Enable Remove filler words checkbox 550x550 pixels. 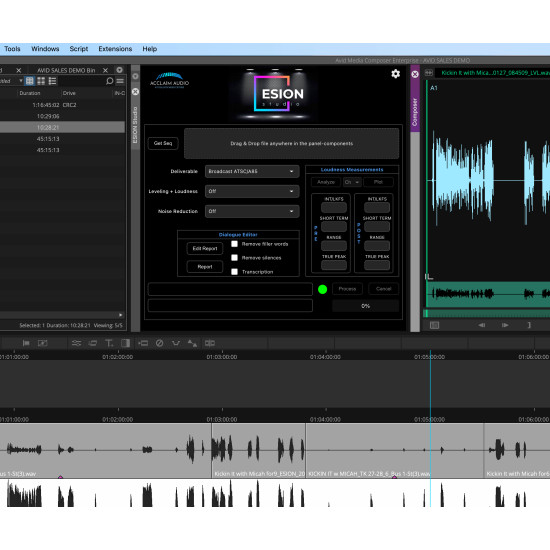pyautogui.click(x=234, y=244)
